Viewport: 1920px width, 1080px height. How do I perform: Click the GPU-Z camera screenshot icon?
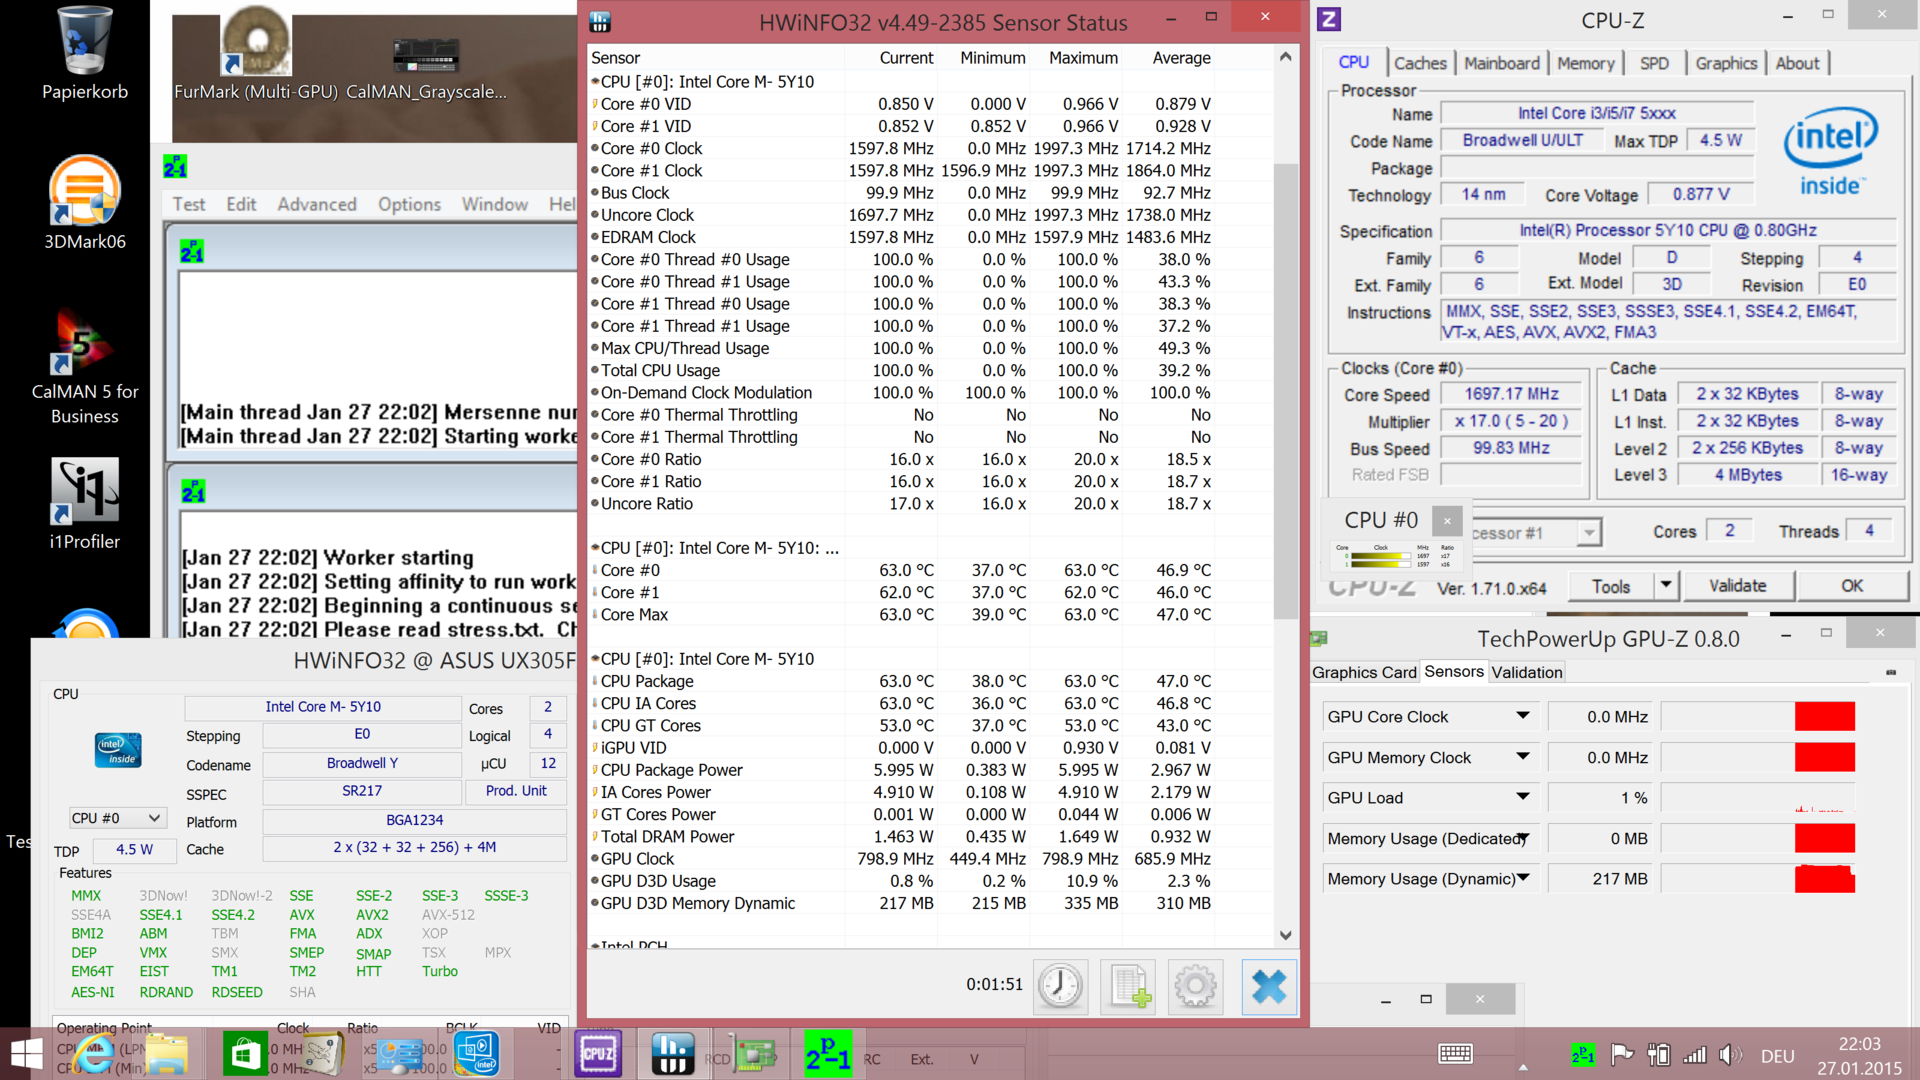pyautogui.click(x=1890, y=672)
